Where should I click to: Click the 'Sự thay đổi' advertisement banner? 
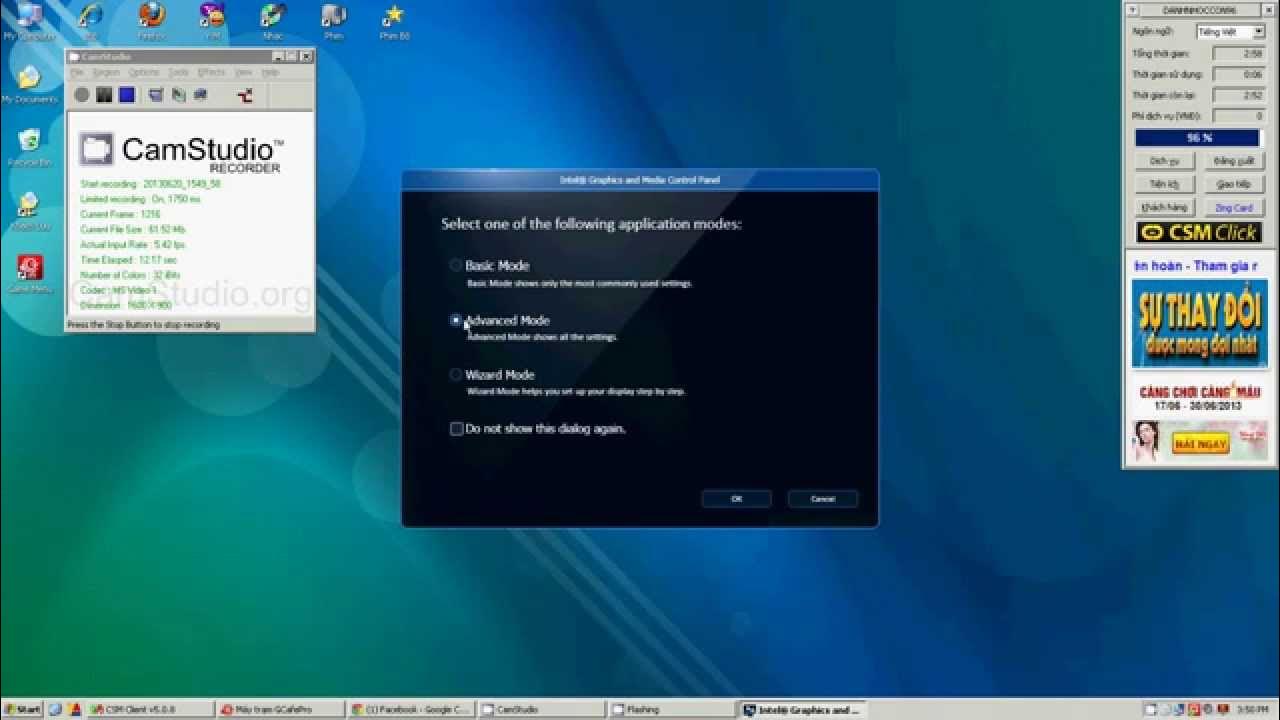[x=1199, y=323]
